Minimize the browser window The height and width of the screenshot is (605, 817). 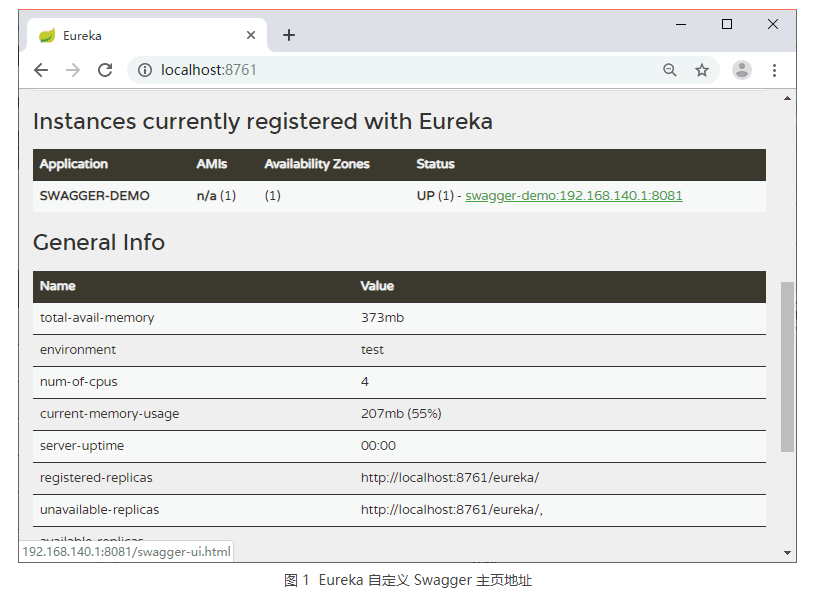tap(680, 24)
